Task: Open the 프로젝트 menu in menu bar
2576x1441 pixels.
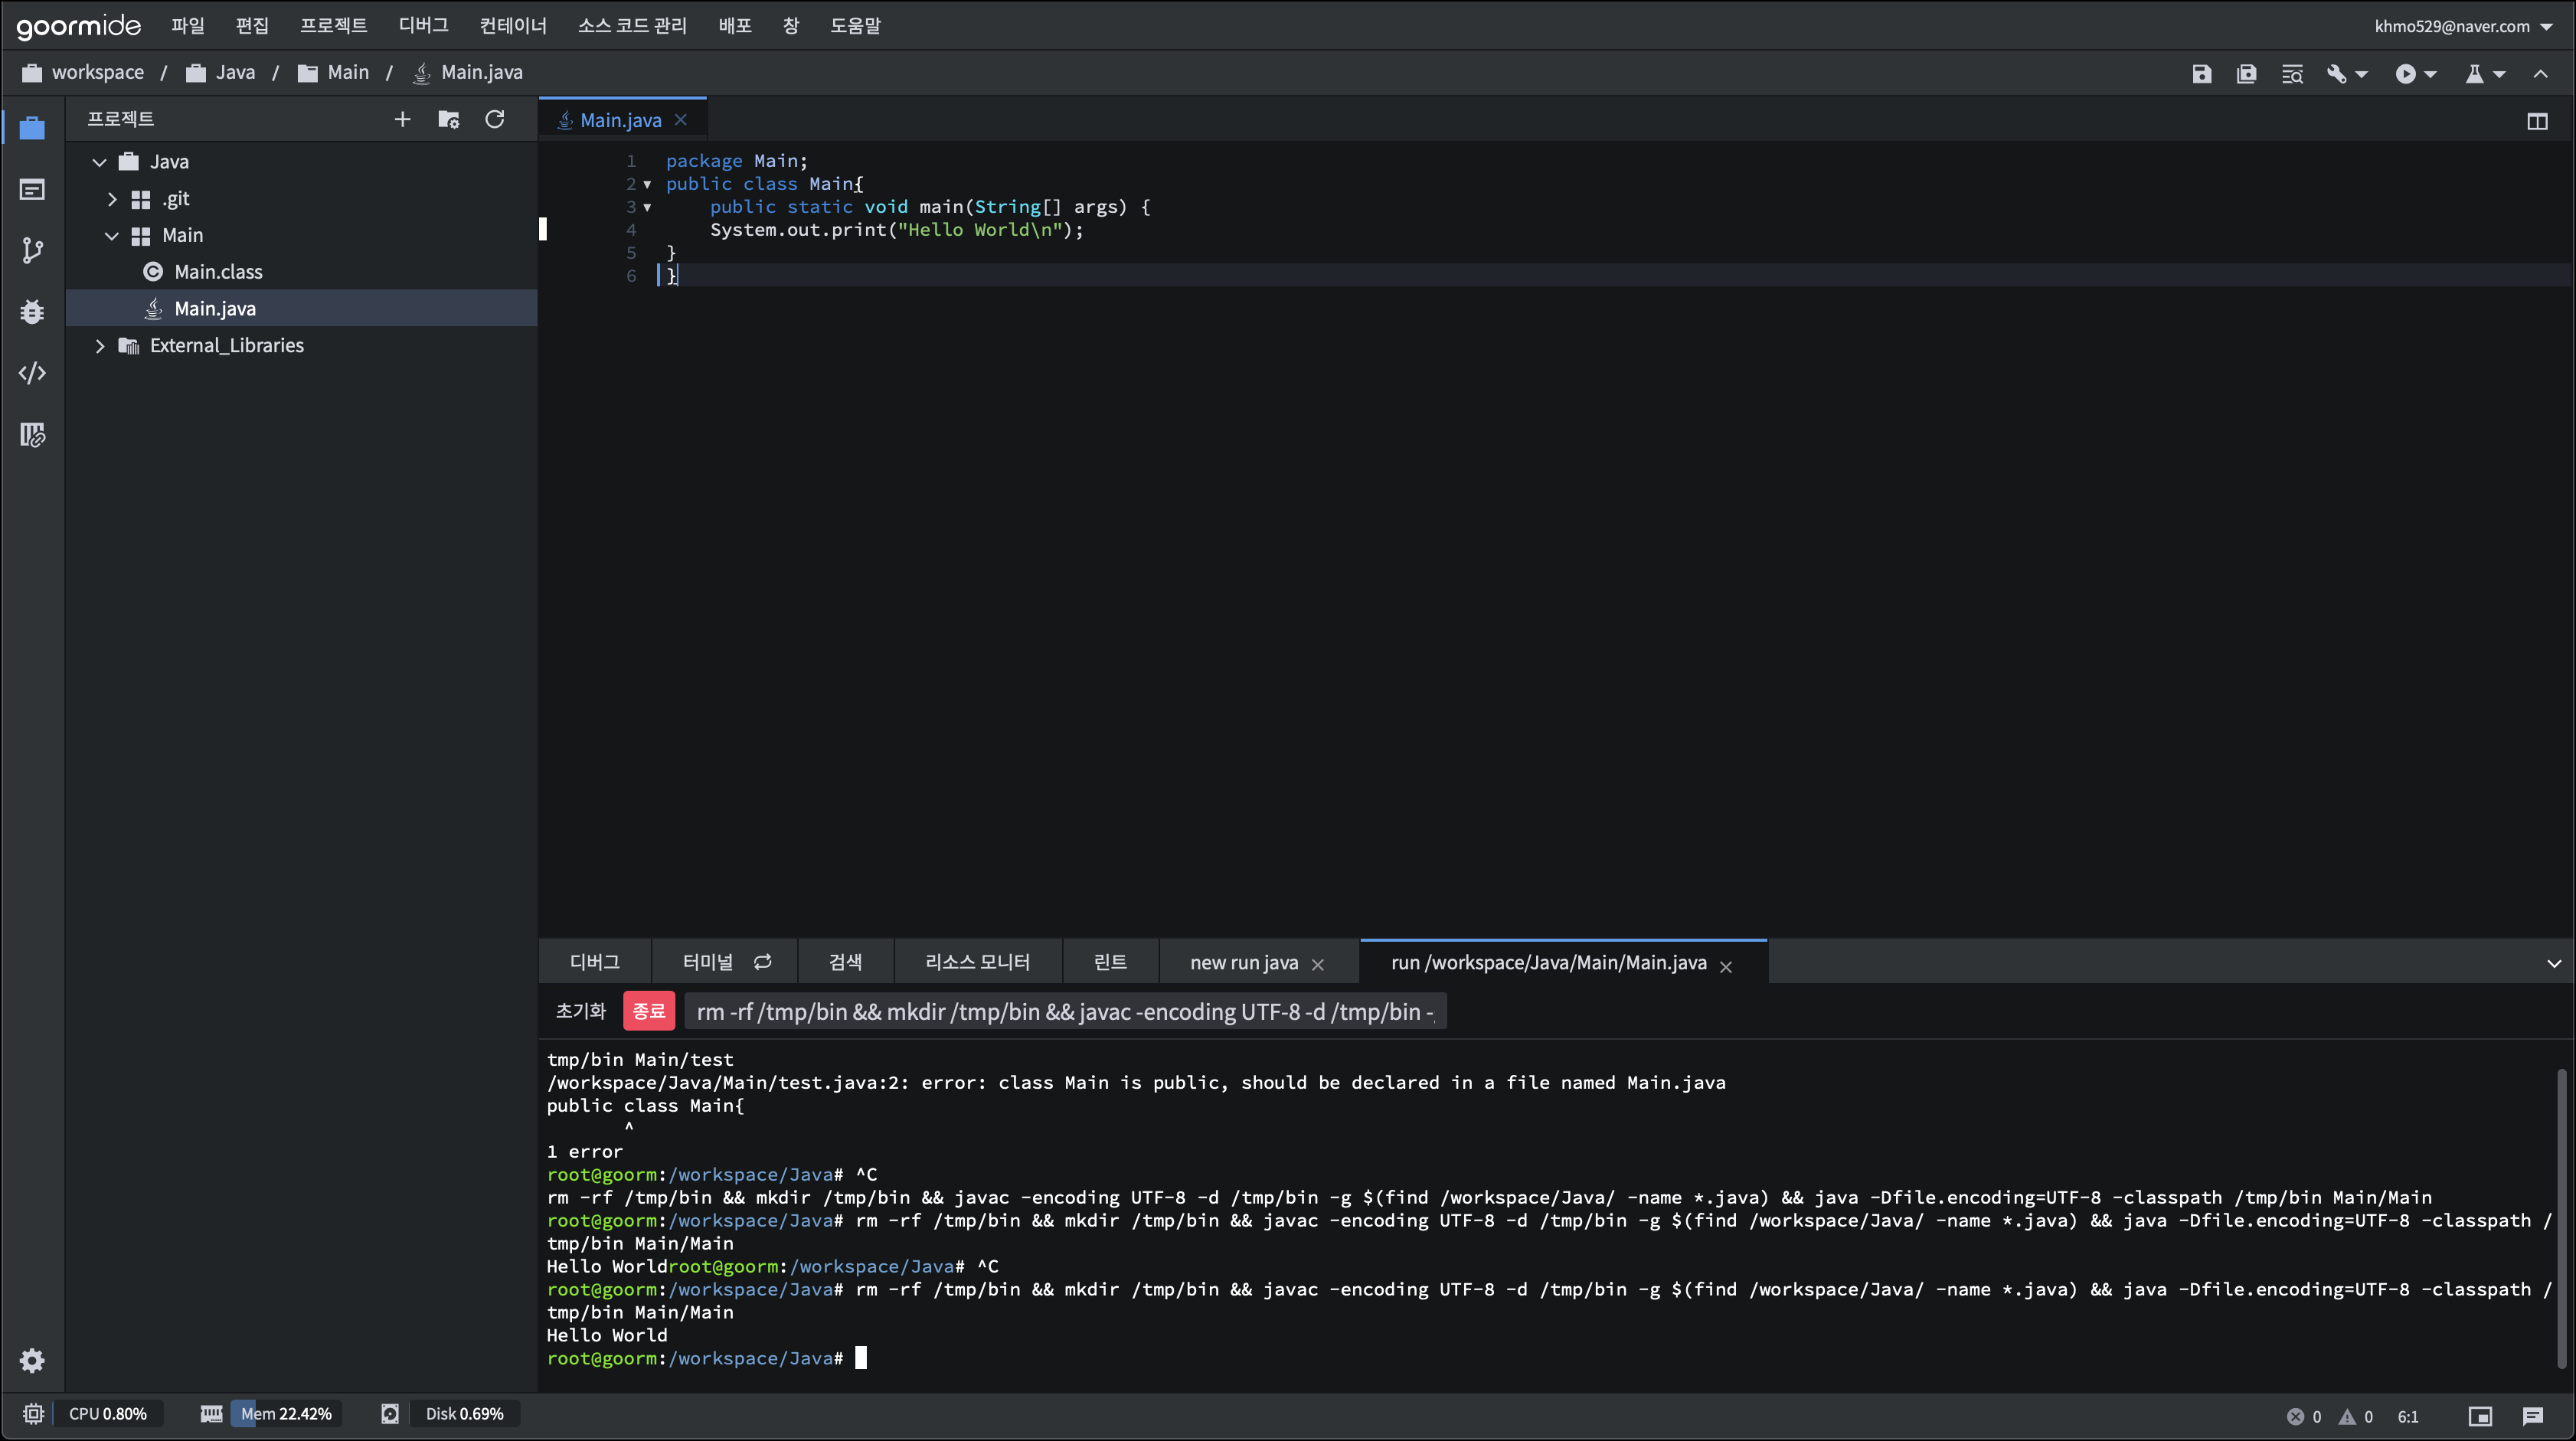Action: point(333,26)
